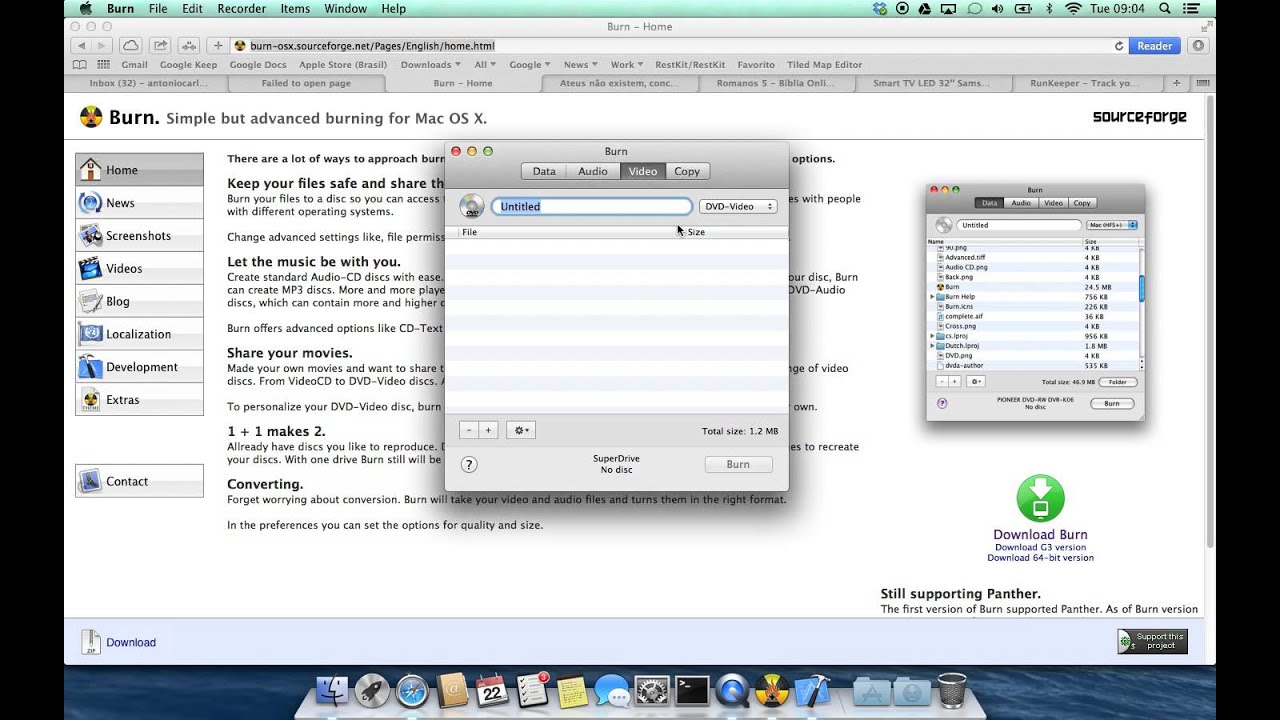Open the Videos sidebar item
Screen dimensions: 1280x720
pyautogui.click(x=139, y=268)
